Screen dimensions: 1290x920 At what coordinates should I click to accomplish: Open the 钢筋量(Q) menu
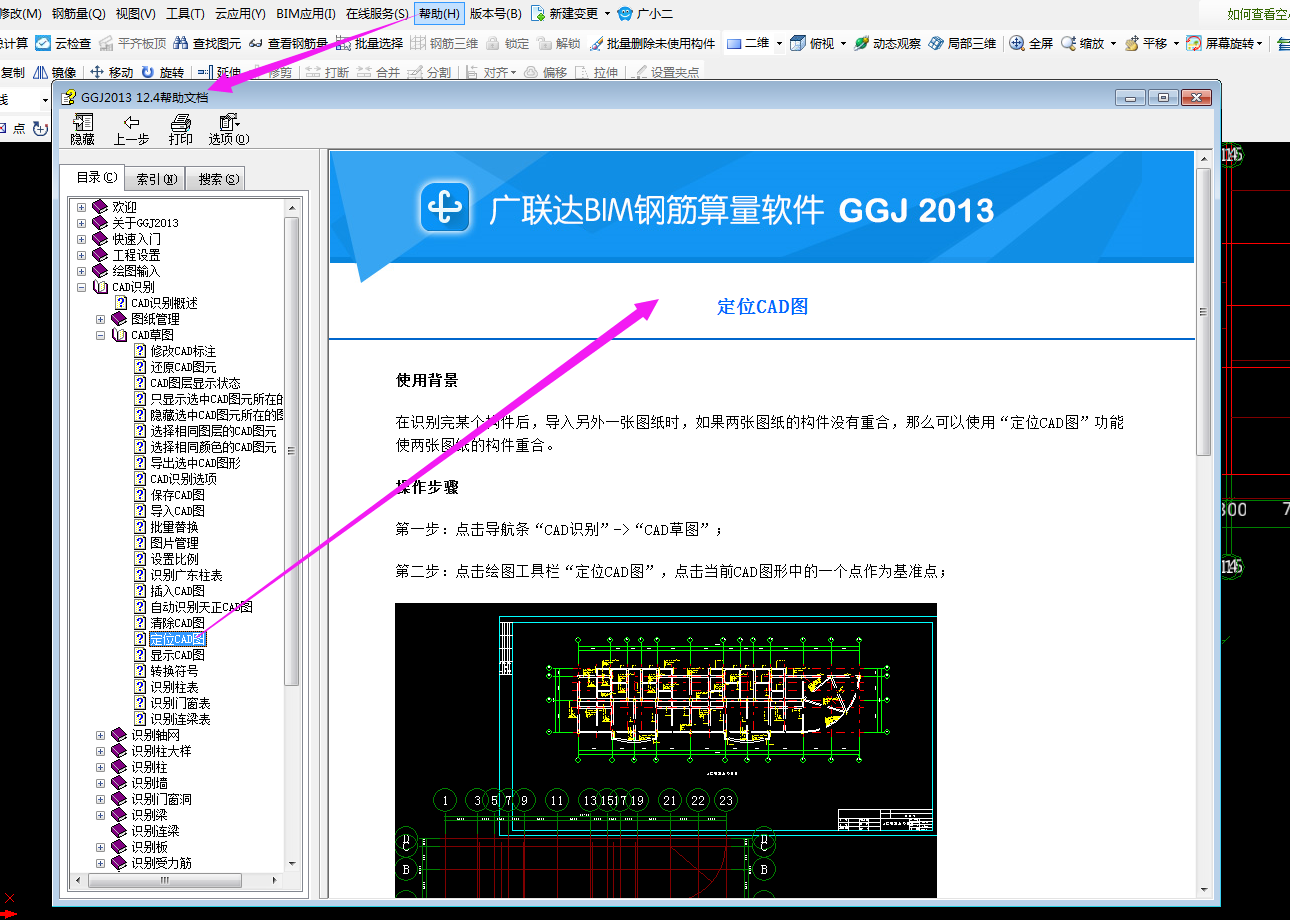click(78, 14)
